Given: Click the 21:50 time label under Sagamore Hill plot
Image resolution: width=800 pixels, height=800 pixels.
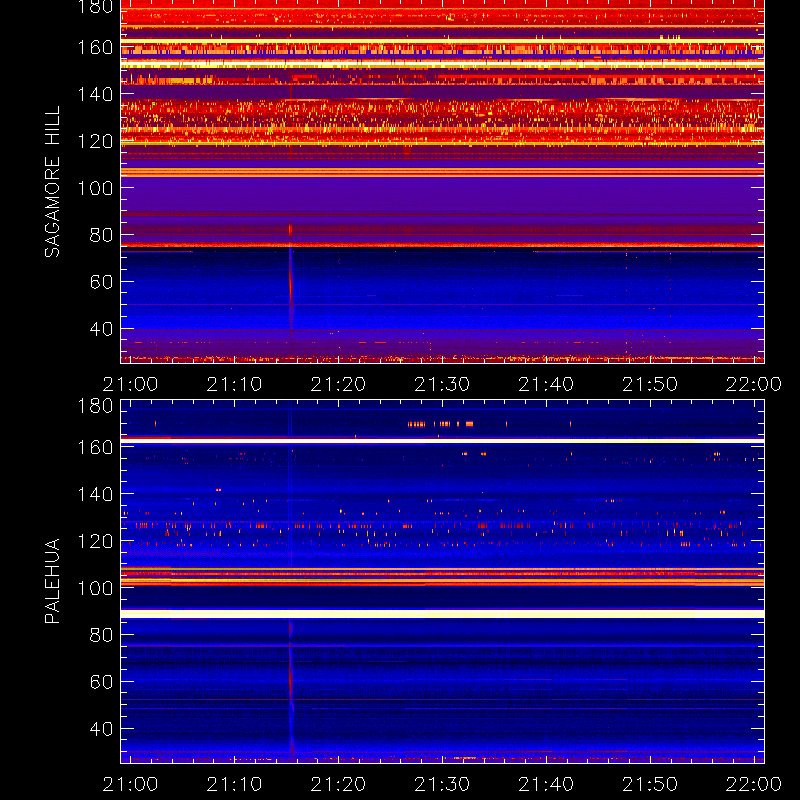Looking at the screenshot, I should pyautogui.click(x=650, y=384).
